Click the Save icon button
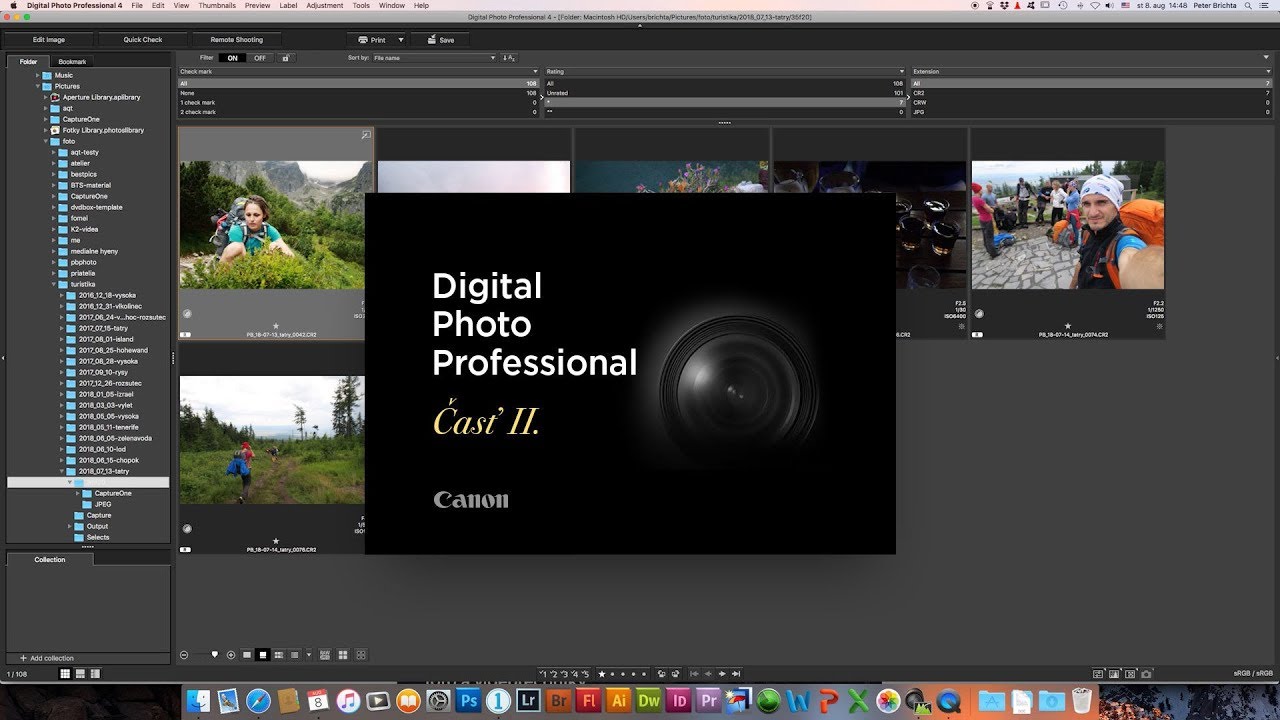Image resolution: width=1280 pixels, height=720 pixels. click(440, 40)
